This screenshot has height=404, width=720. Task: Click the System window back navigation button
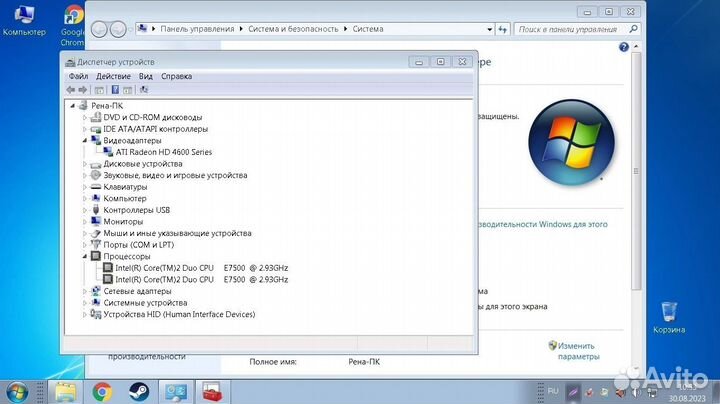click(x=99, y=29)
